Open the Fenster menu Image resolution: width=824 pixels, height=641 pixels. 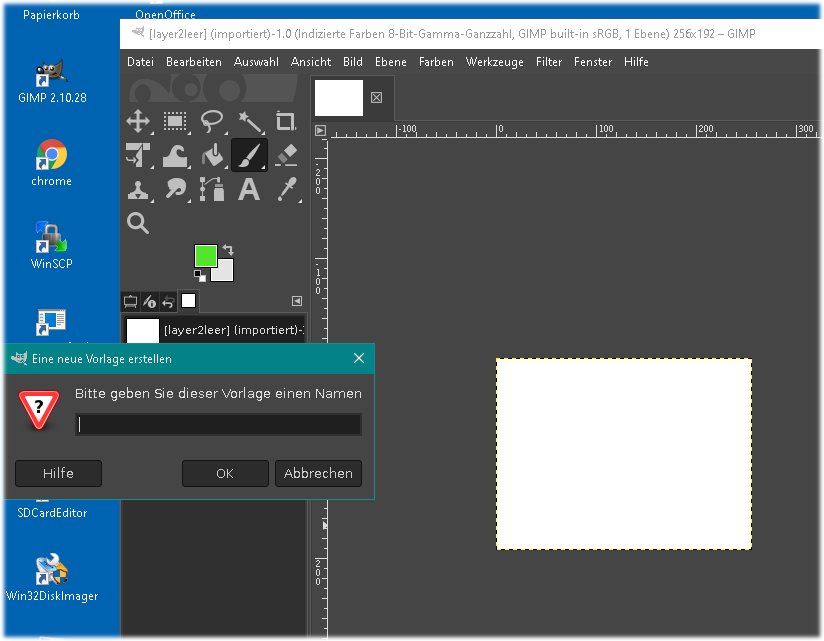(x=593, y=62)
